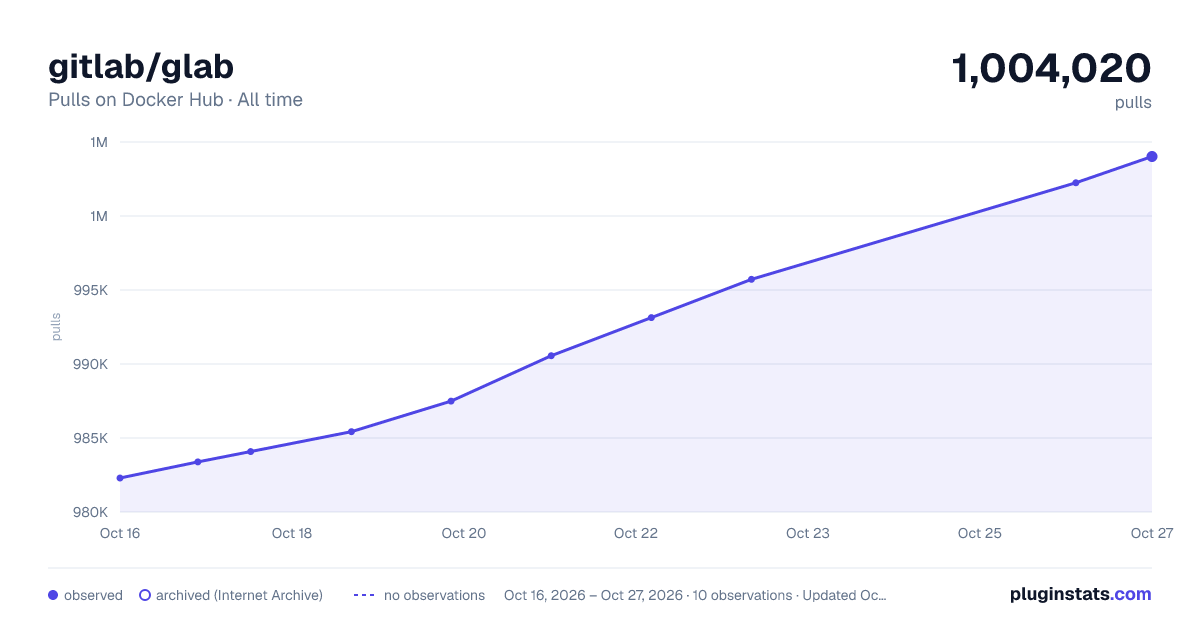Click the Oct 25 x-axis label
The image size is (1200, 630).
[x=980, y=533]
